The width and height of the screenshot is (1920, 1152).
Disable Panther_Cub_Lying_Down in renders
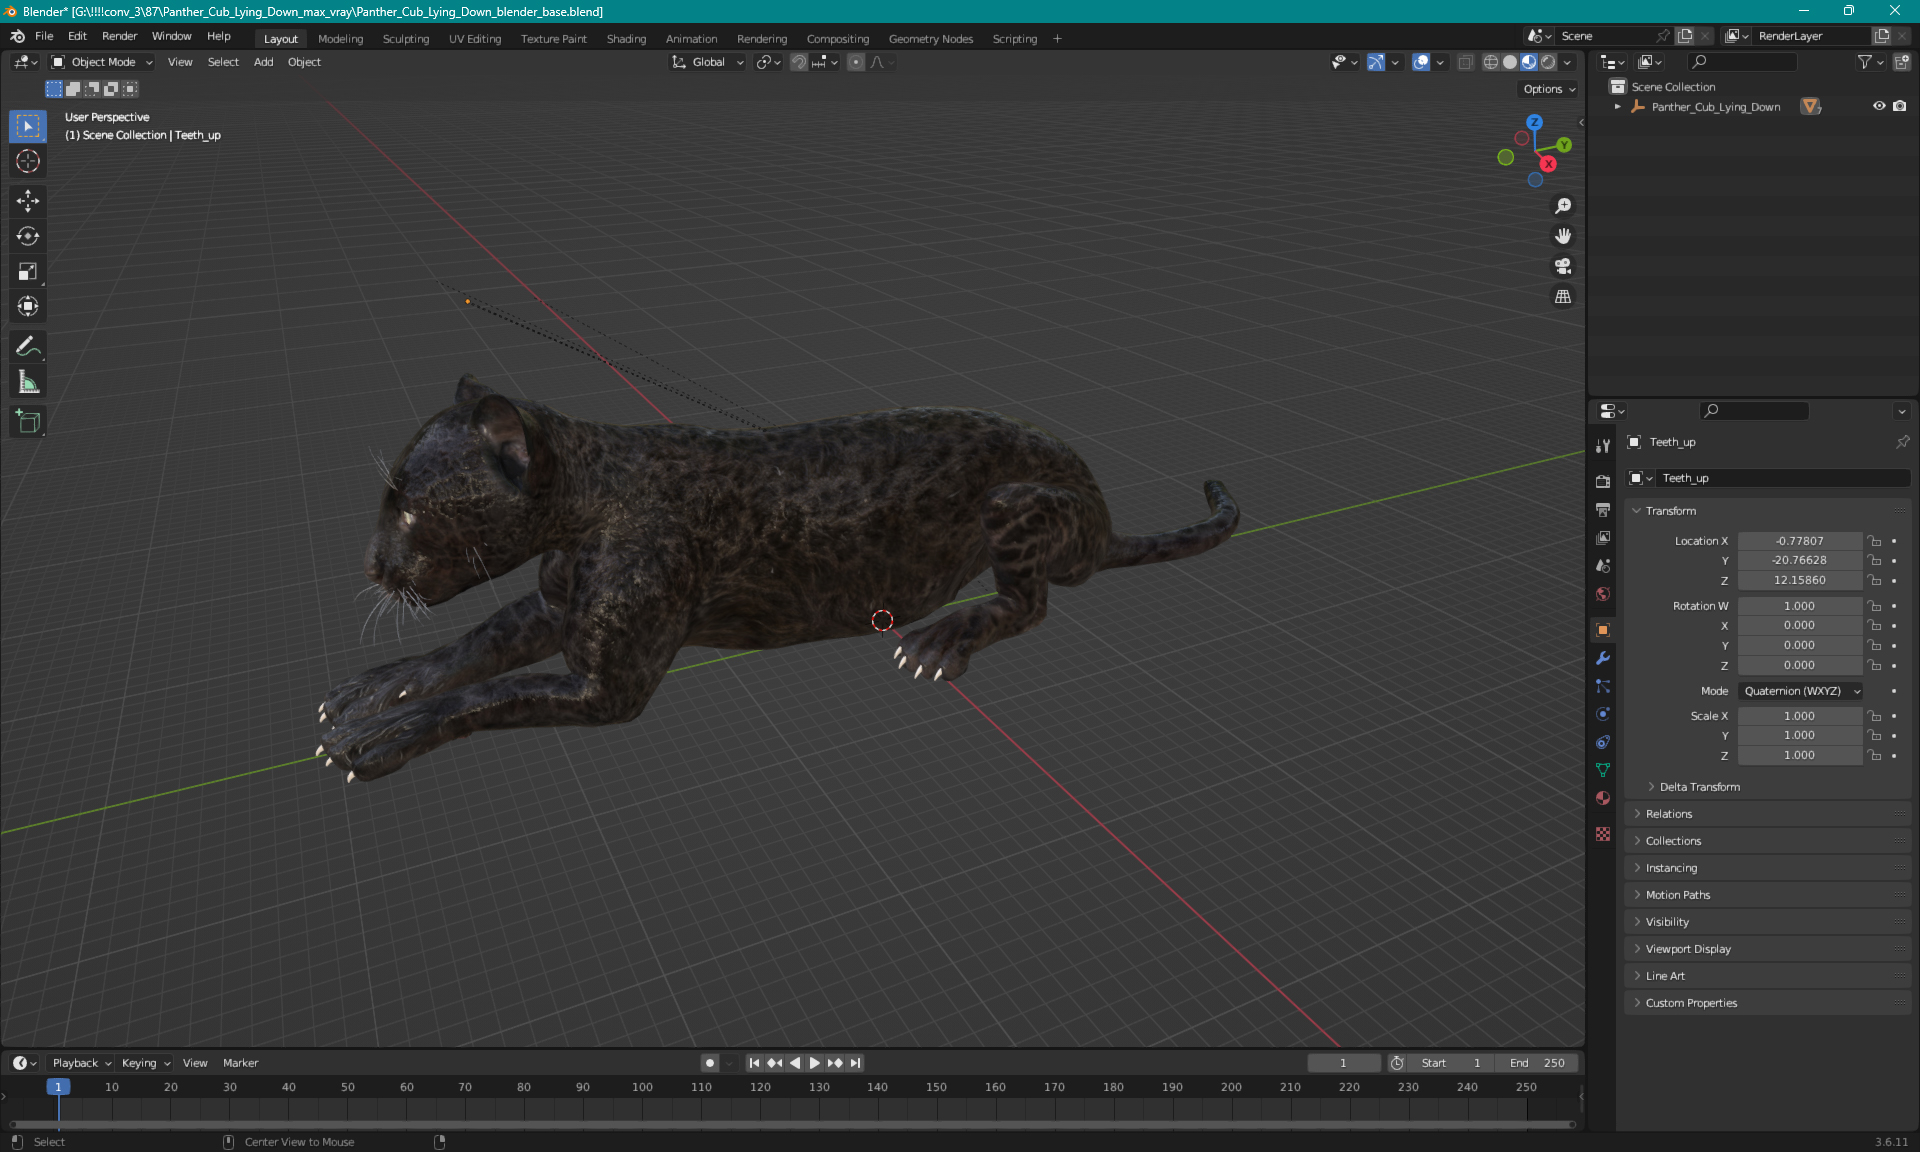1899,106
